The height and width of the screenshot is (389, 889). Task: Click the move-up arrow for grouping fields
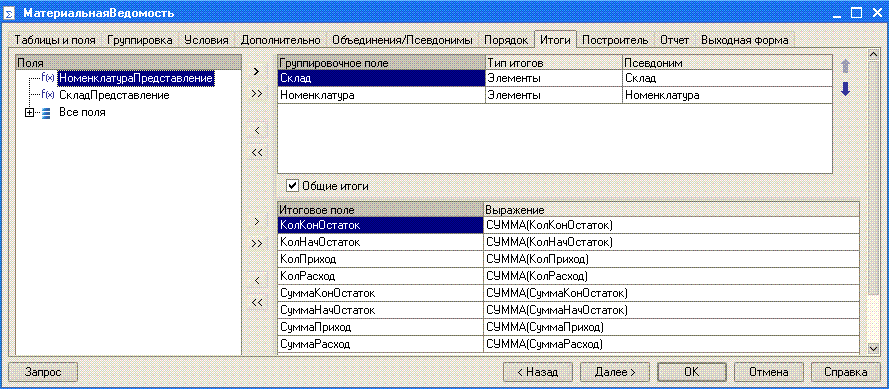[x=845, y=66]
